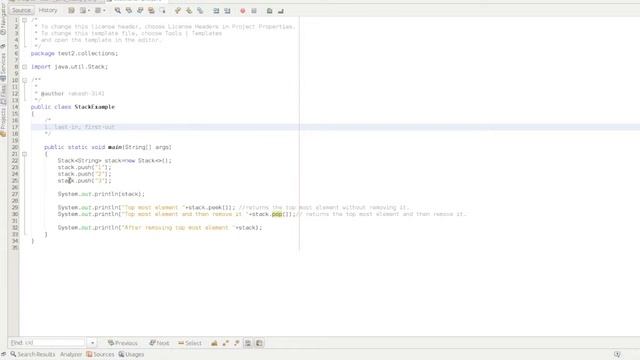Switch to History view
The image size is (640, 360).
point(48,10)
